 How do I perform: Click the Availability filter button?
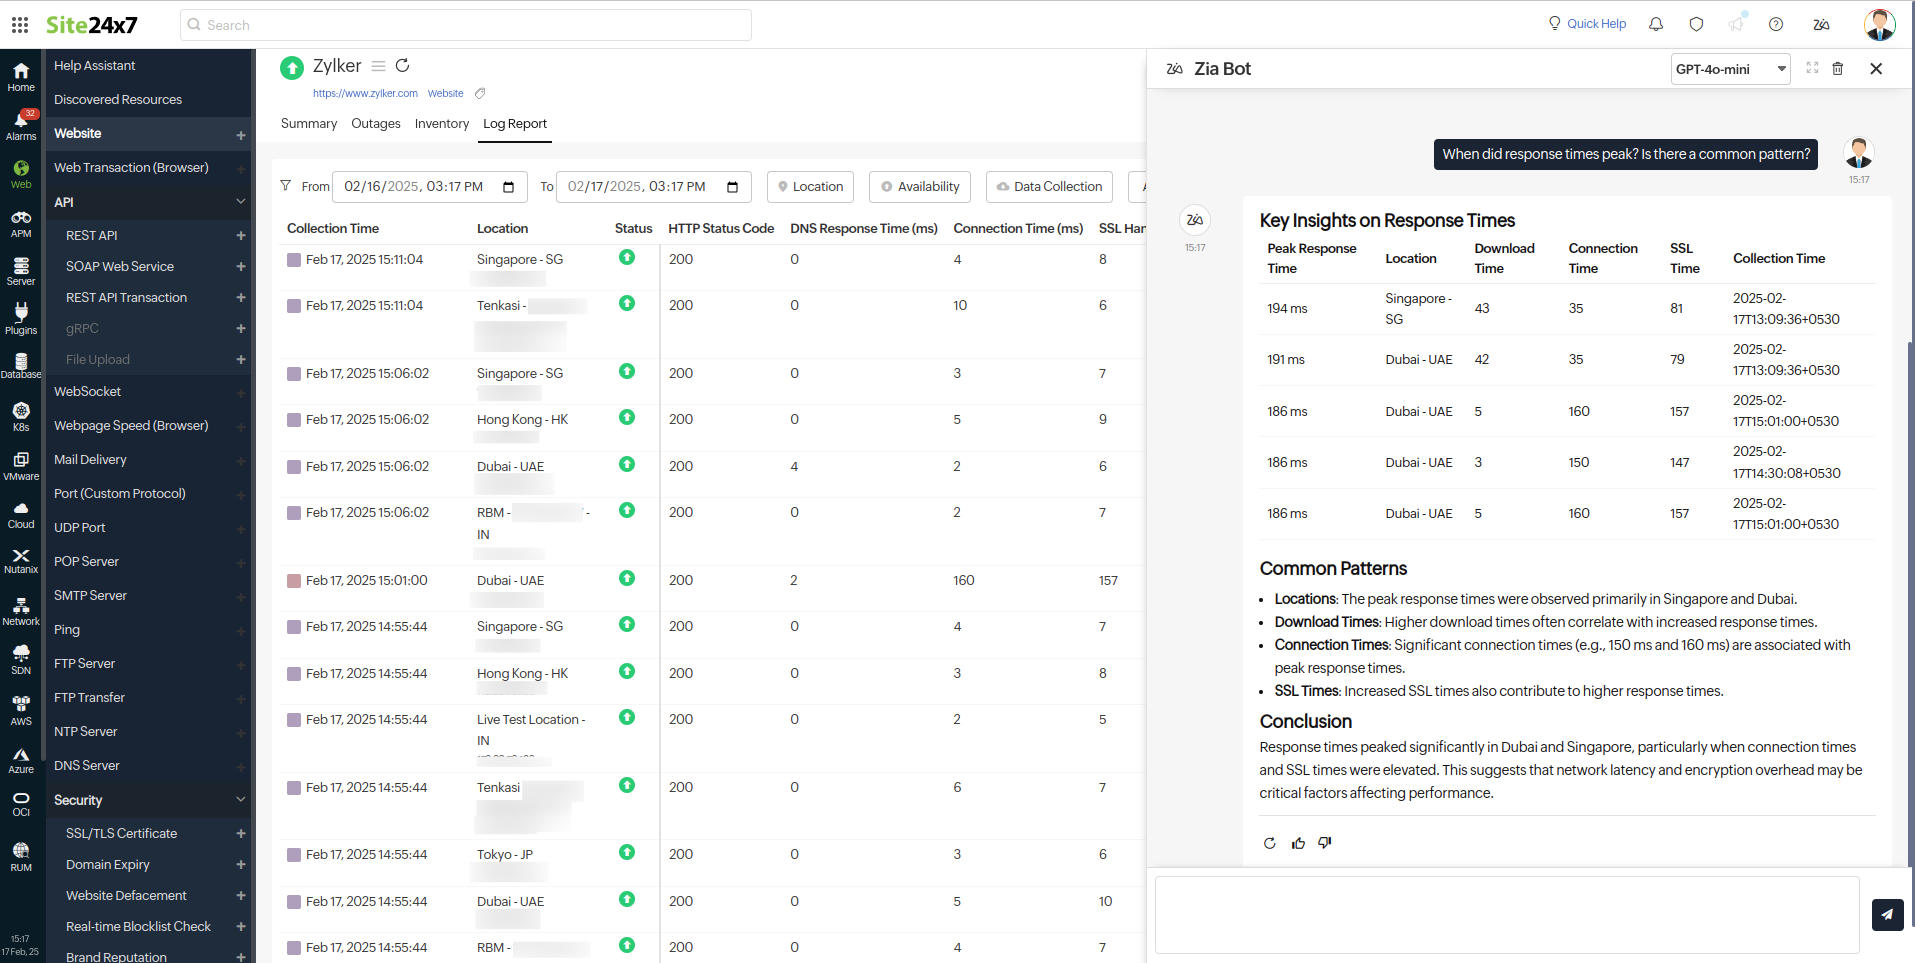point(920,187)
